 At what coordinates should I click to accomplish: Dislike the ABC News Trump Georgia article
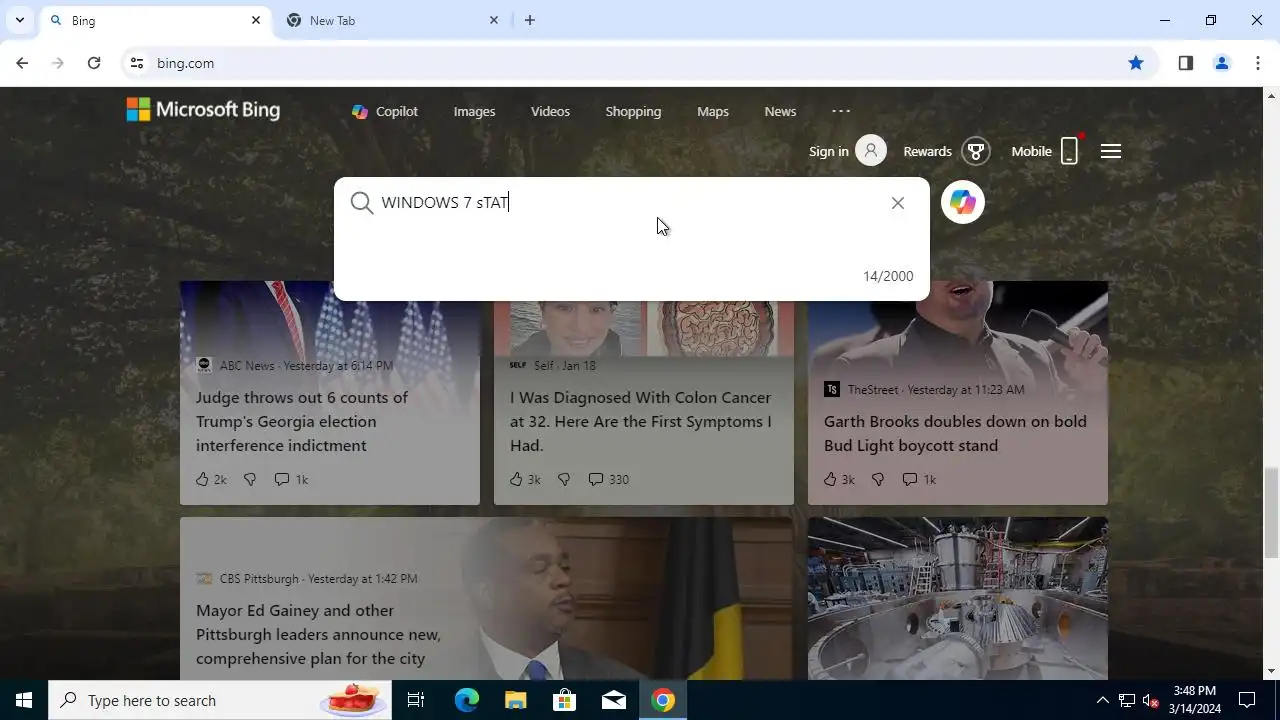(250, 479)
